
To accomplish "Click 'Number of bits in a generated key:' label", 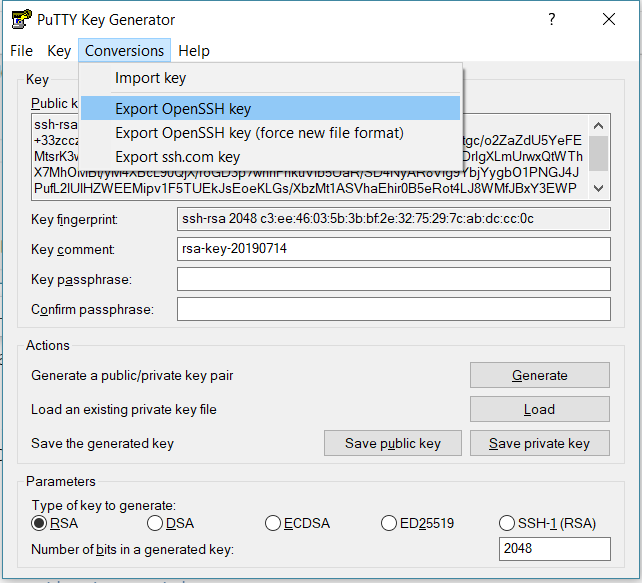I will click(133, 549).
